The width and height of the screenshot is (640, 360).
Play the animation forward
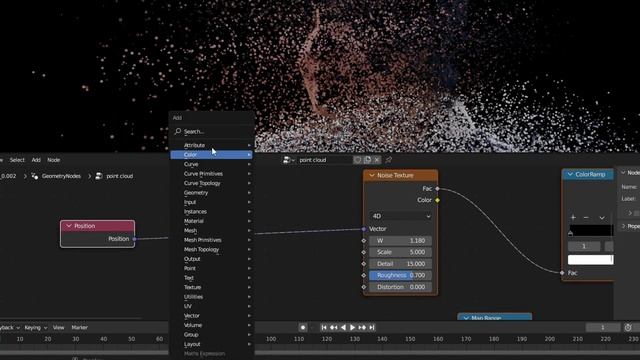(353, 327)
